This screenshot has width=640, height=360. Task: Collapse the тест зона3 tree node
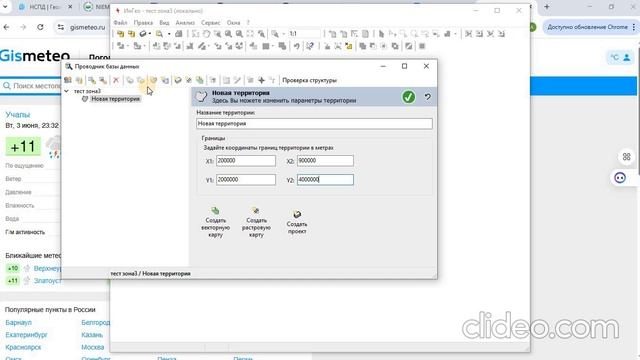click(x=67, y=91)
